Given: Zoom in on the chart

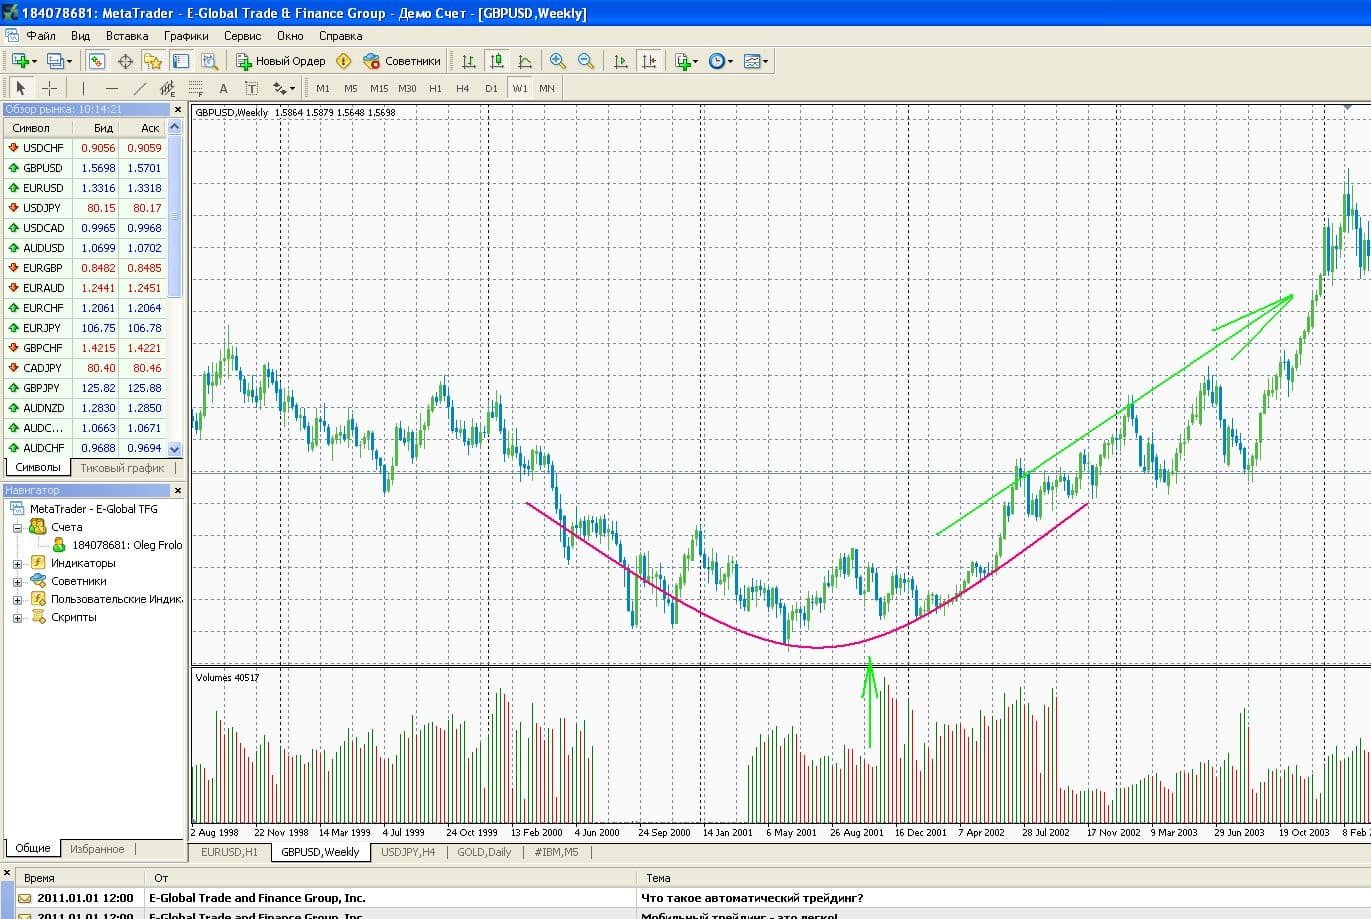Looking at the screenshot, I should pos(558,61).
